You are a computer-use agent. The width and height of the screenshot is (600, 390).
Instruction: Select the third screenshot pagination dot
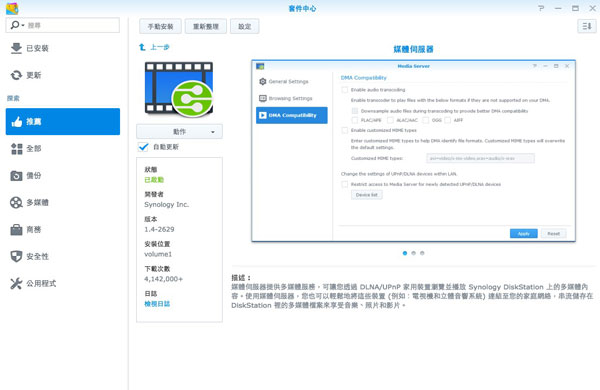(422, 253)
